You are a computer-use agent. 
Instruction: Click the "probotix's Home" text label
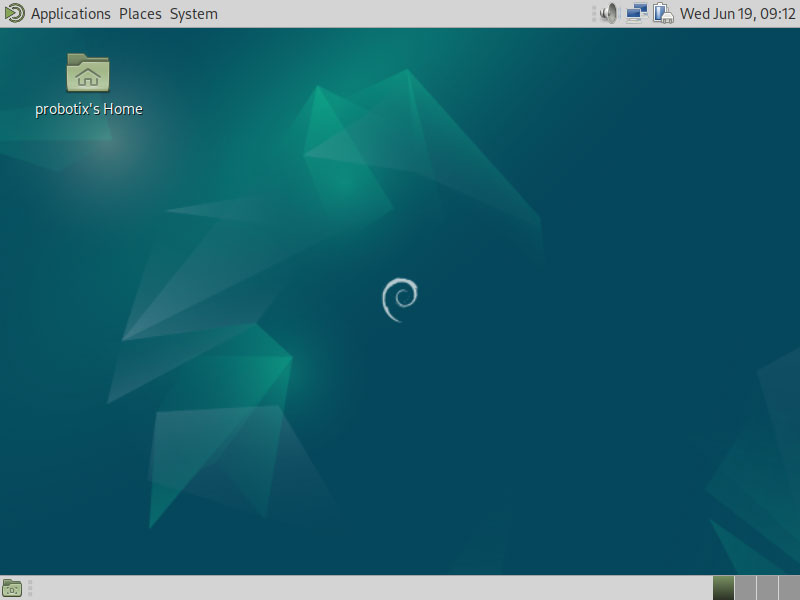tap(89, 109)
